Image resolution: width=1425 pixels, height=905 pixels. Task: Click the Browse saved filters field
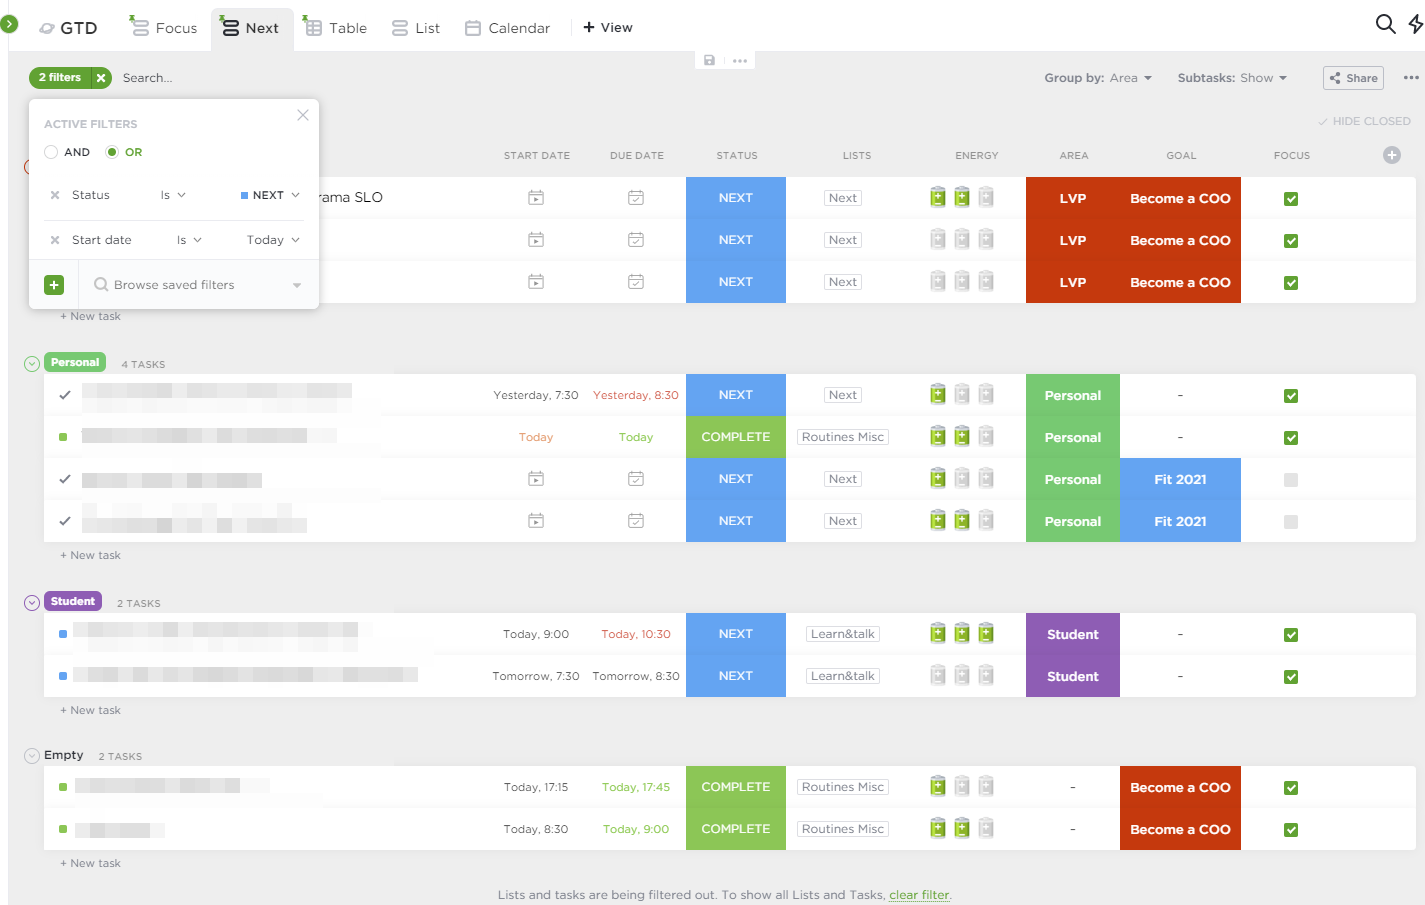click(197, 285)
